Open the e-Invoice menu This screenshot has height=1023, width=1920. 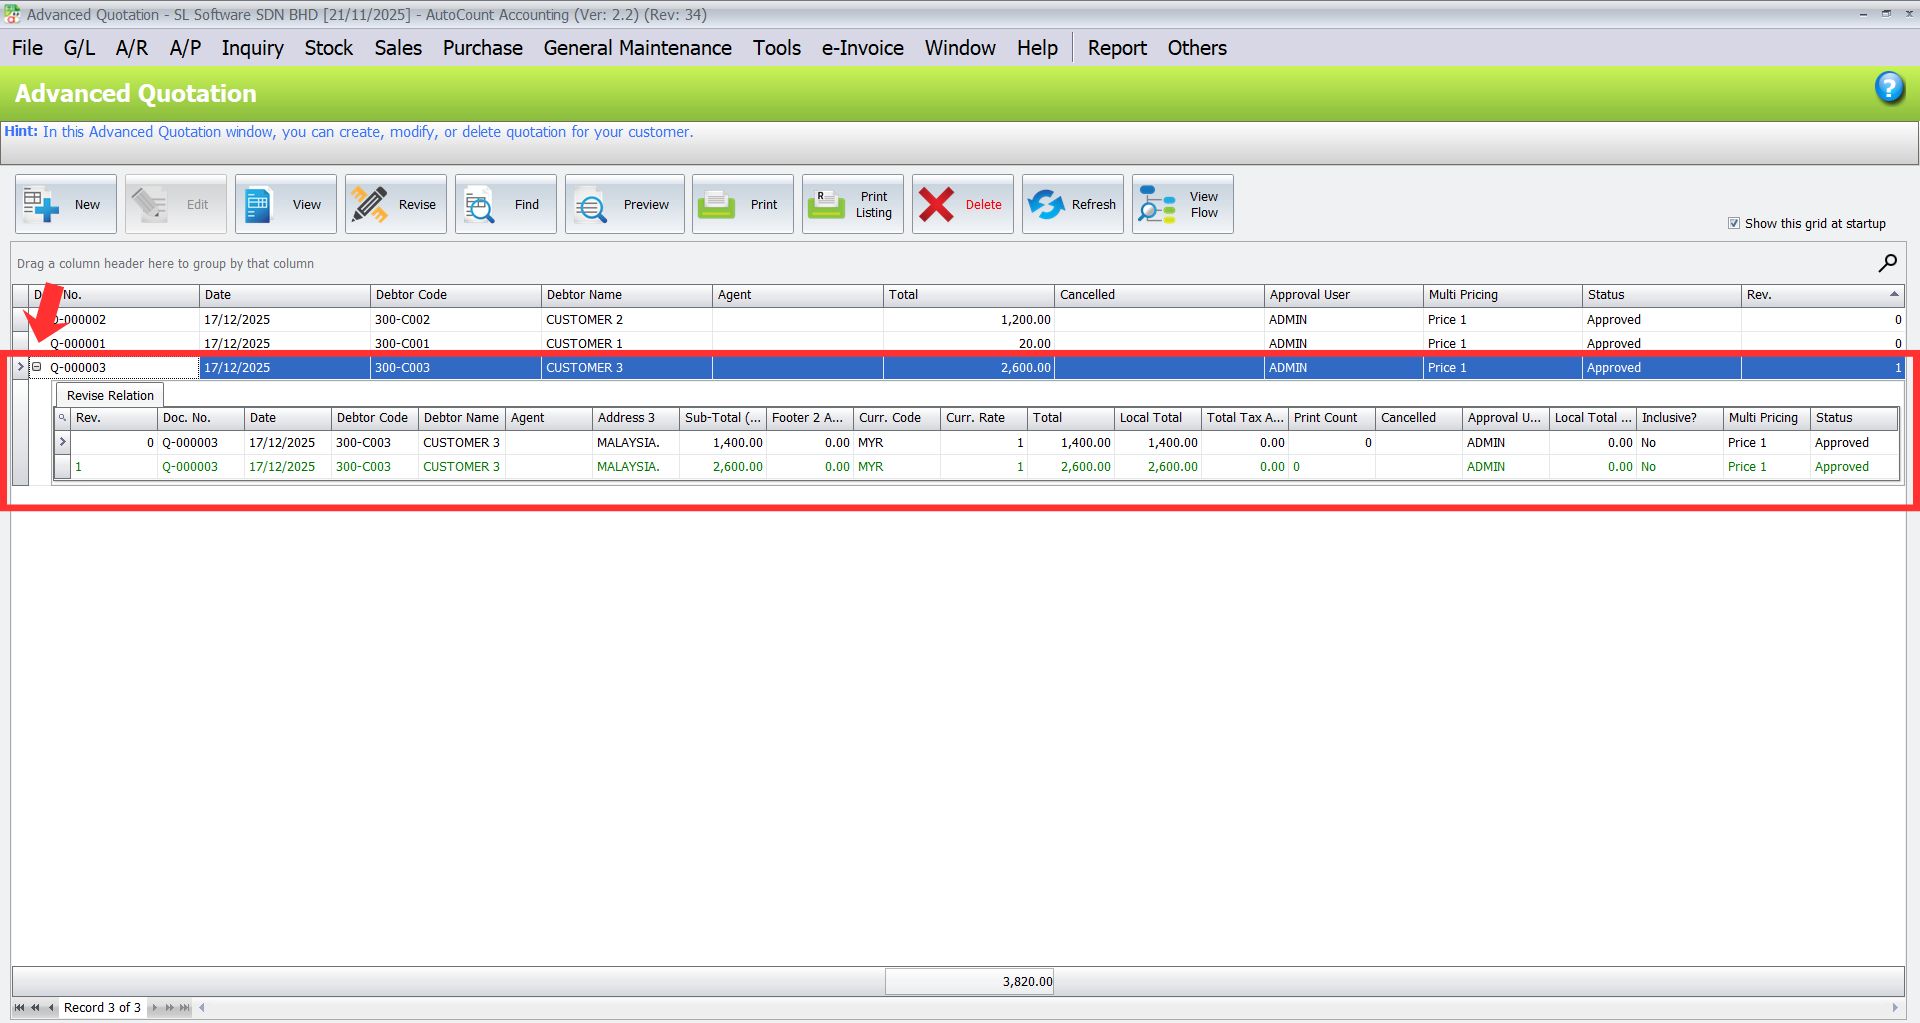pos(862,47)
